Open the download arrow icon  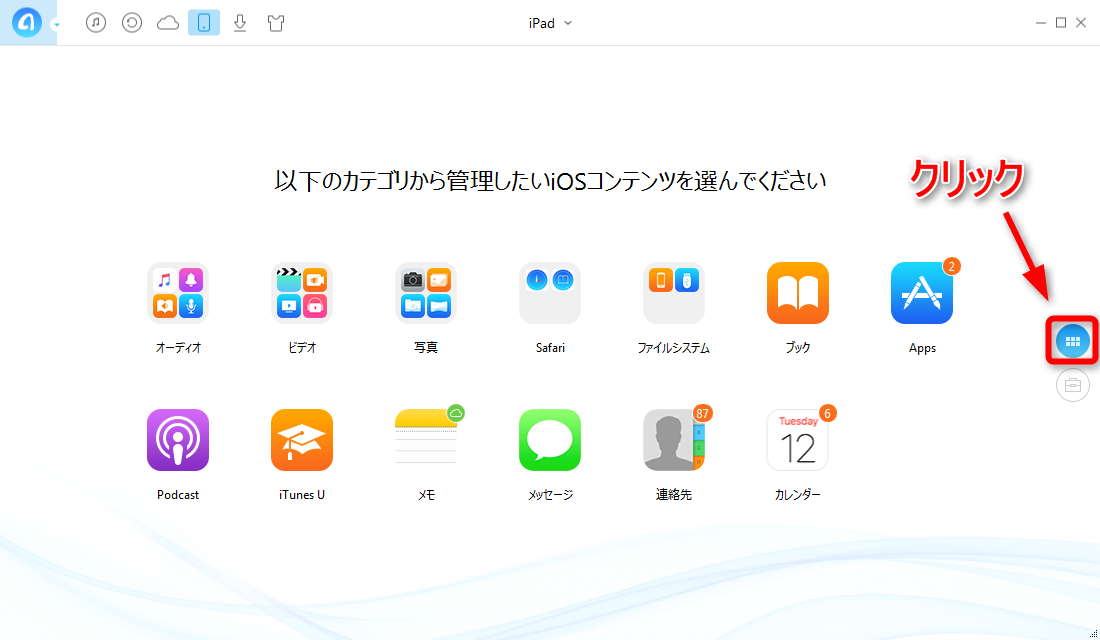point(240,22)
